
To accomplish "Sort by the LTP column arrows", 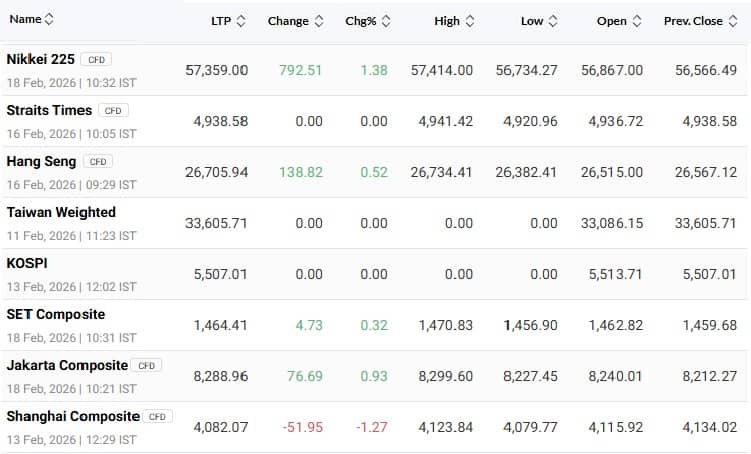I will [x=241, y=21].
